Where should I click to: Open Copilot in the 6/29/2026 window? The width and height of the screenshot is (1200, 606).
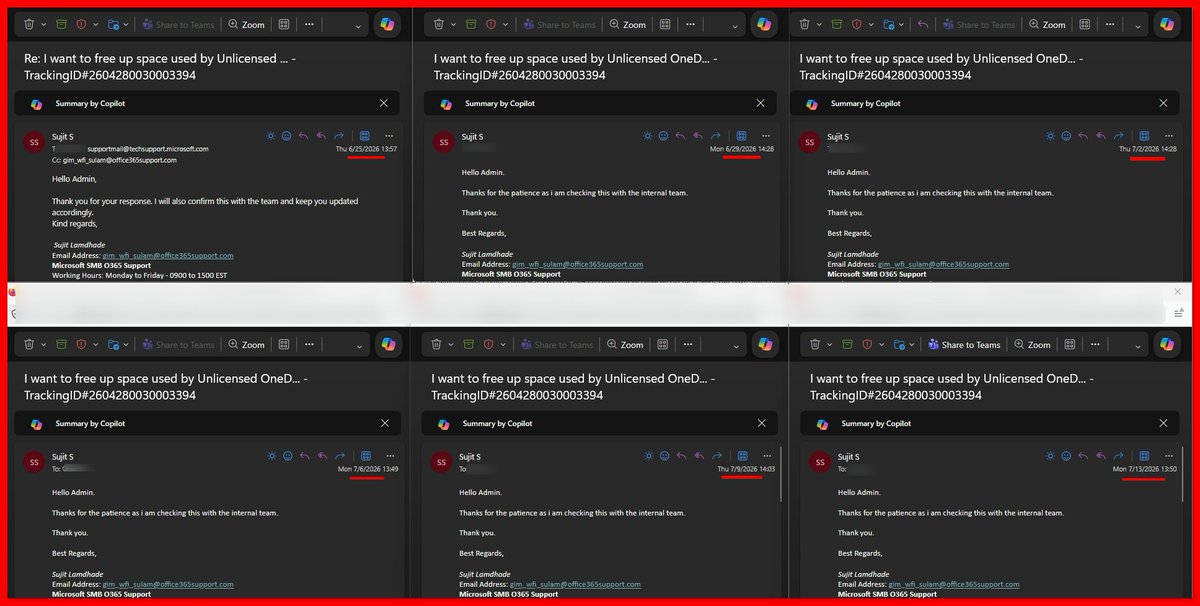coord(764,24)
